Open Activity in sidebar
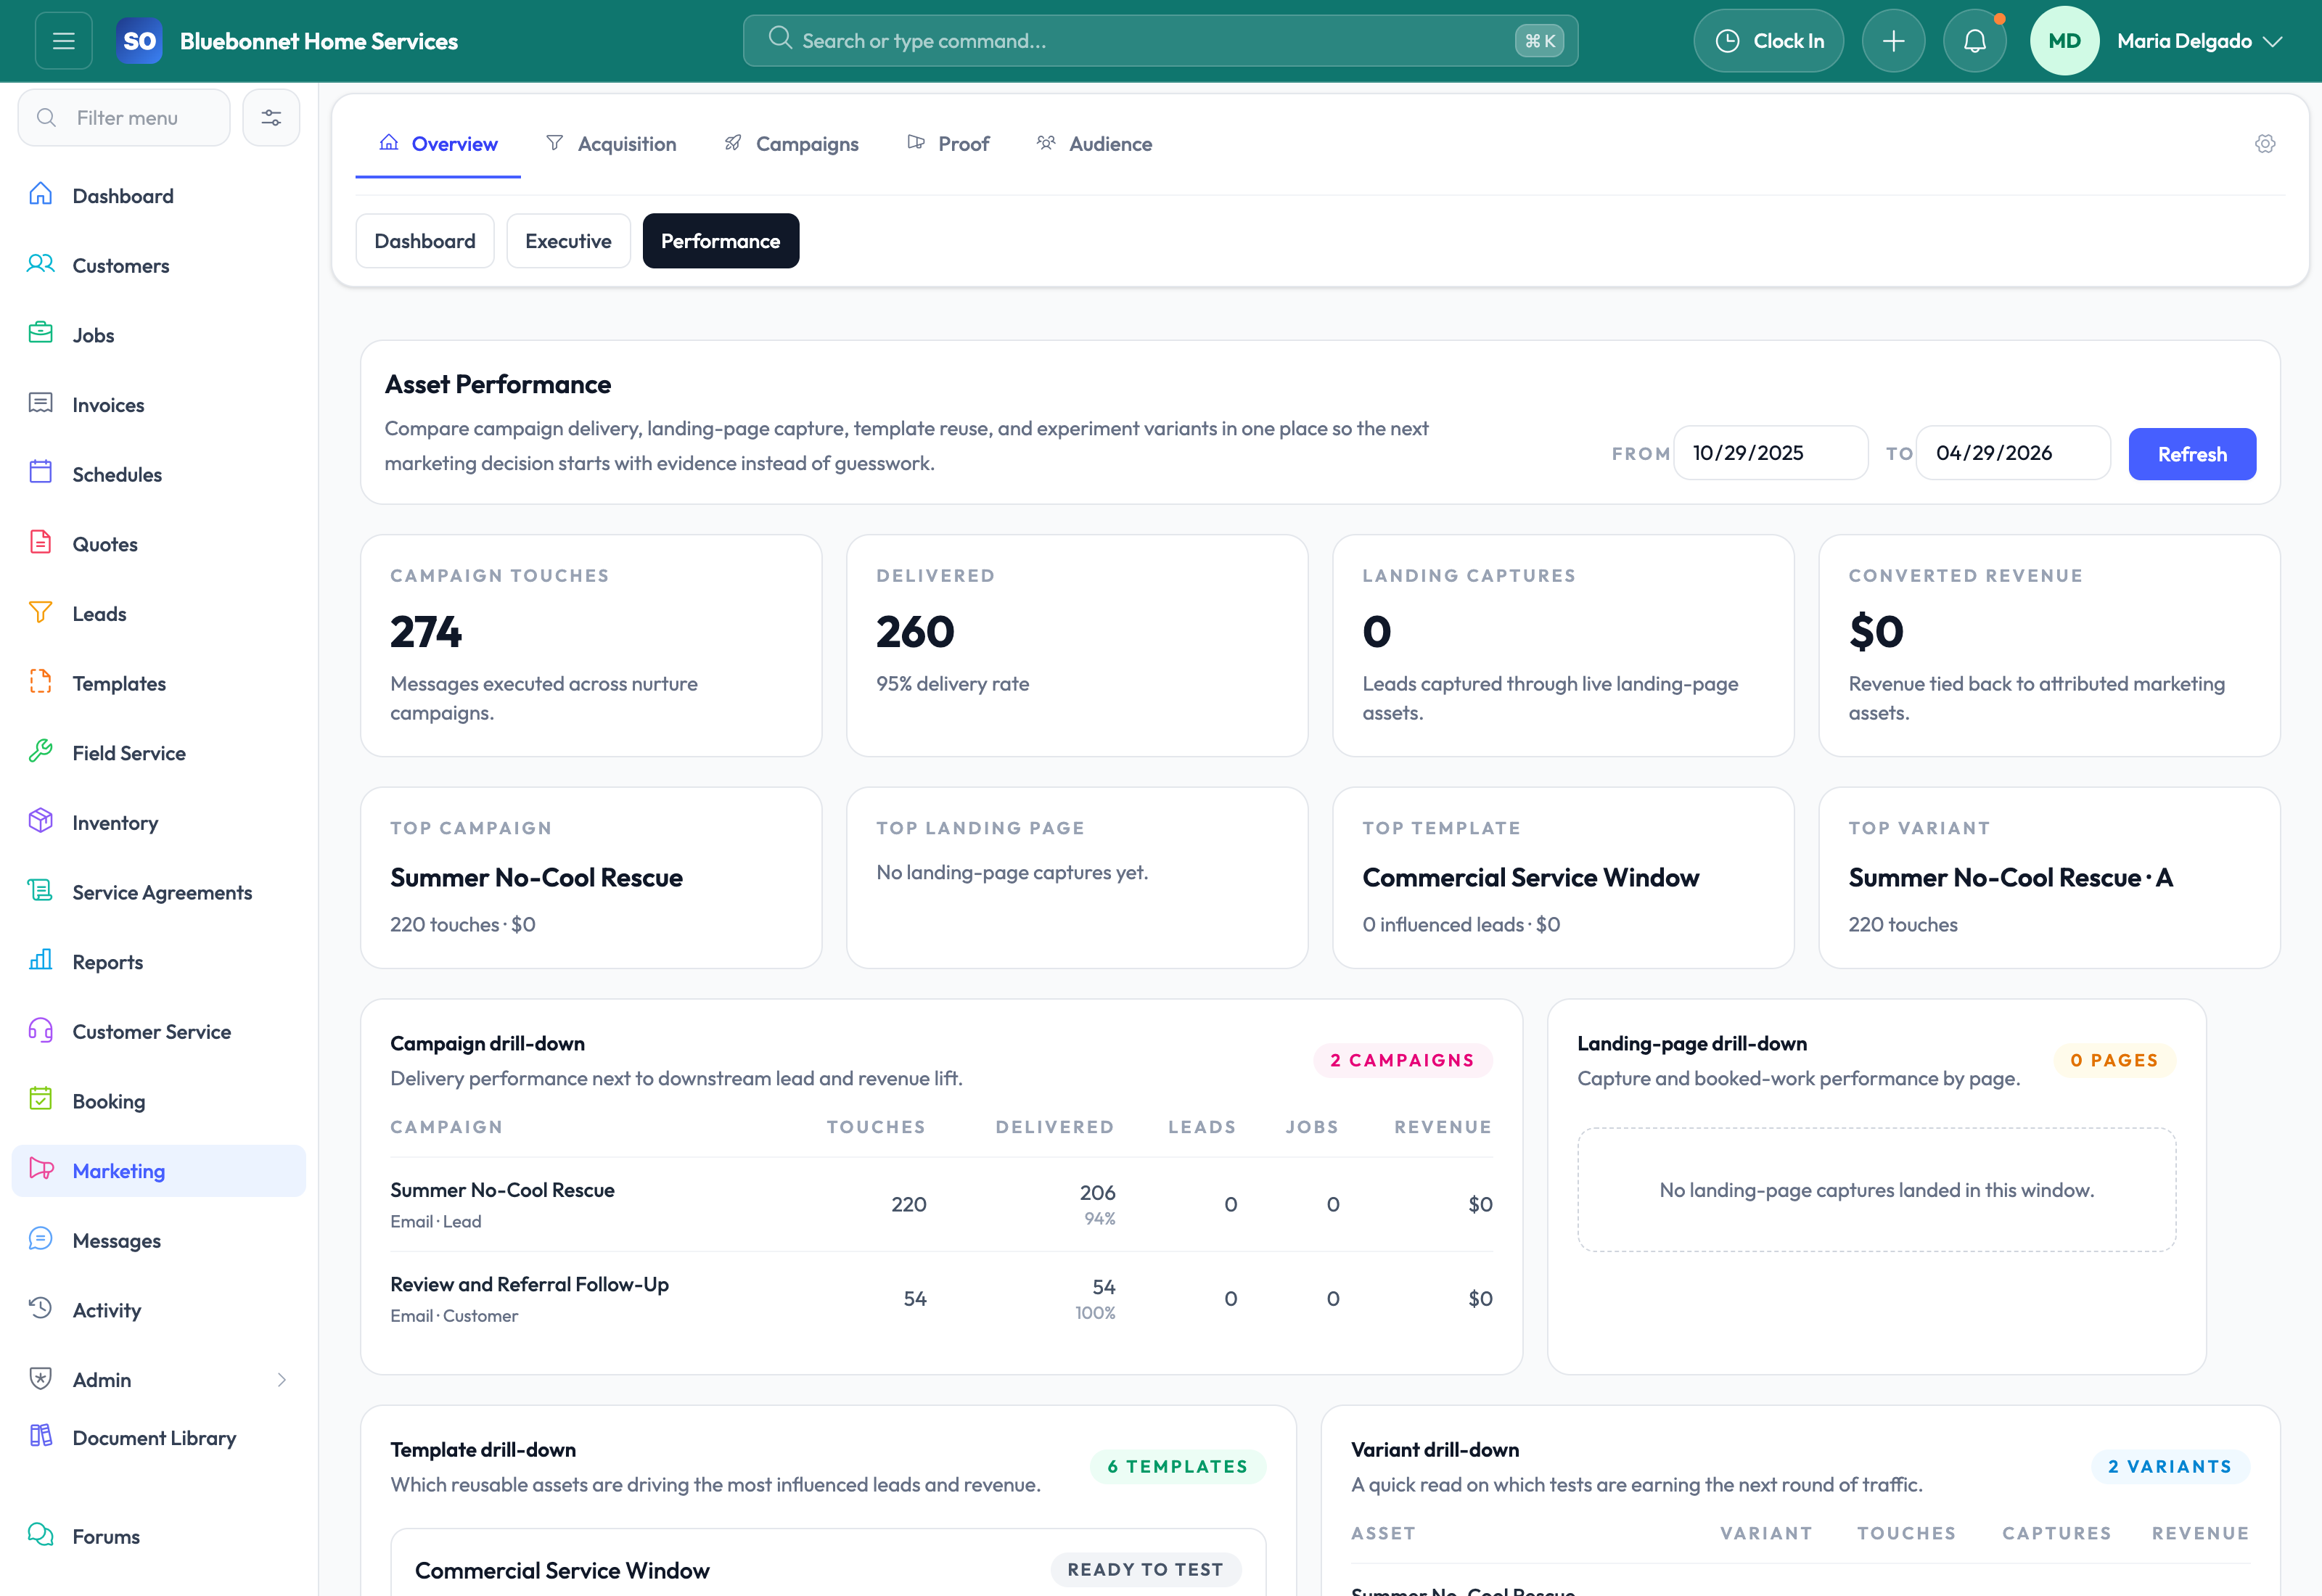2322x1596 pixels. click(158, 1311)
